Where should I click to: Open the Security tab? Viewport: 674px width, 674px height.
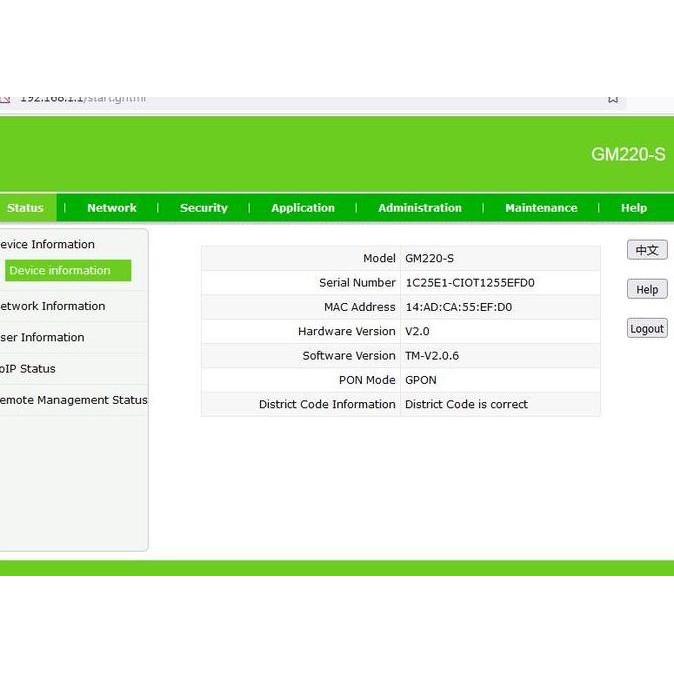(x=204, y=208)
